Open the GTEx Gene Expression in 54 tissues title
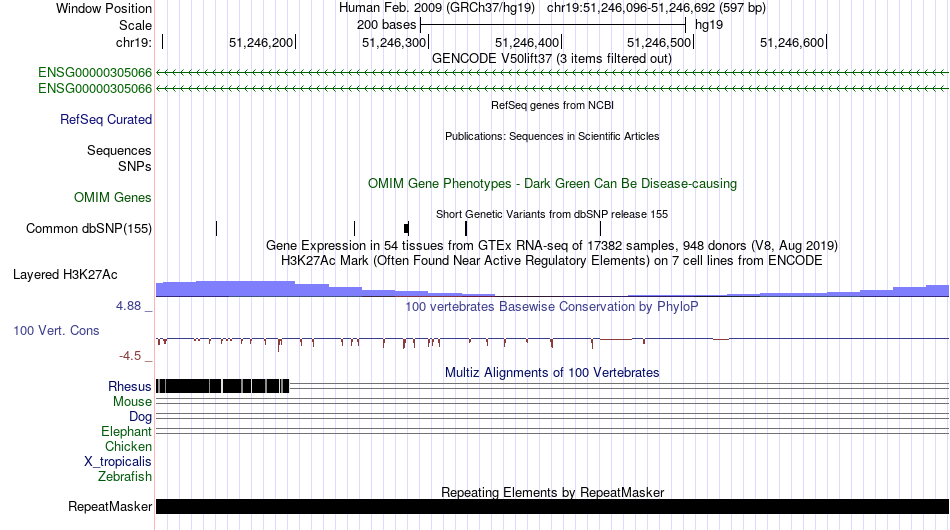Screen dimensions: 950x530 (551, 246)
